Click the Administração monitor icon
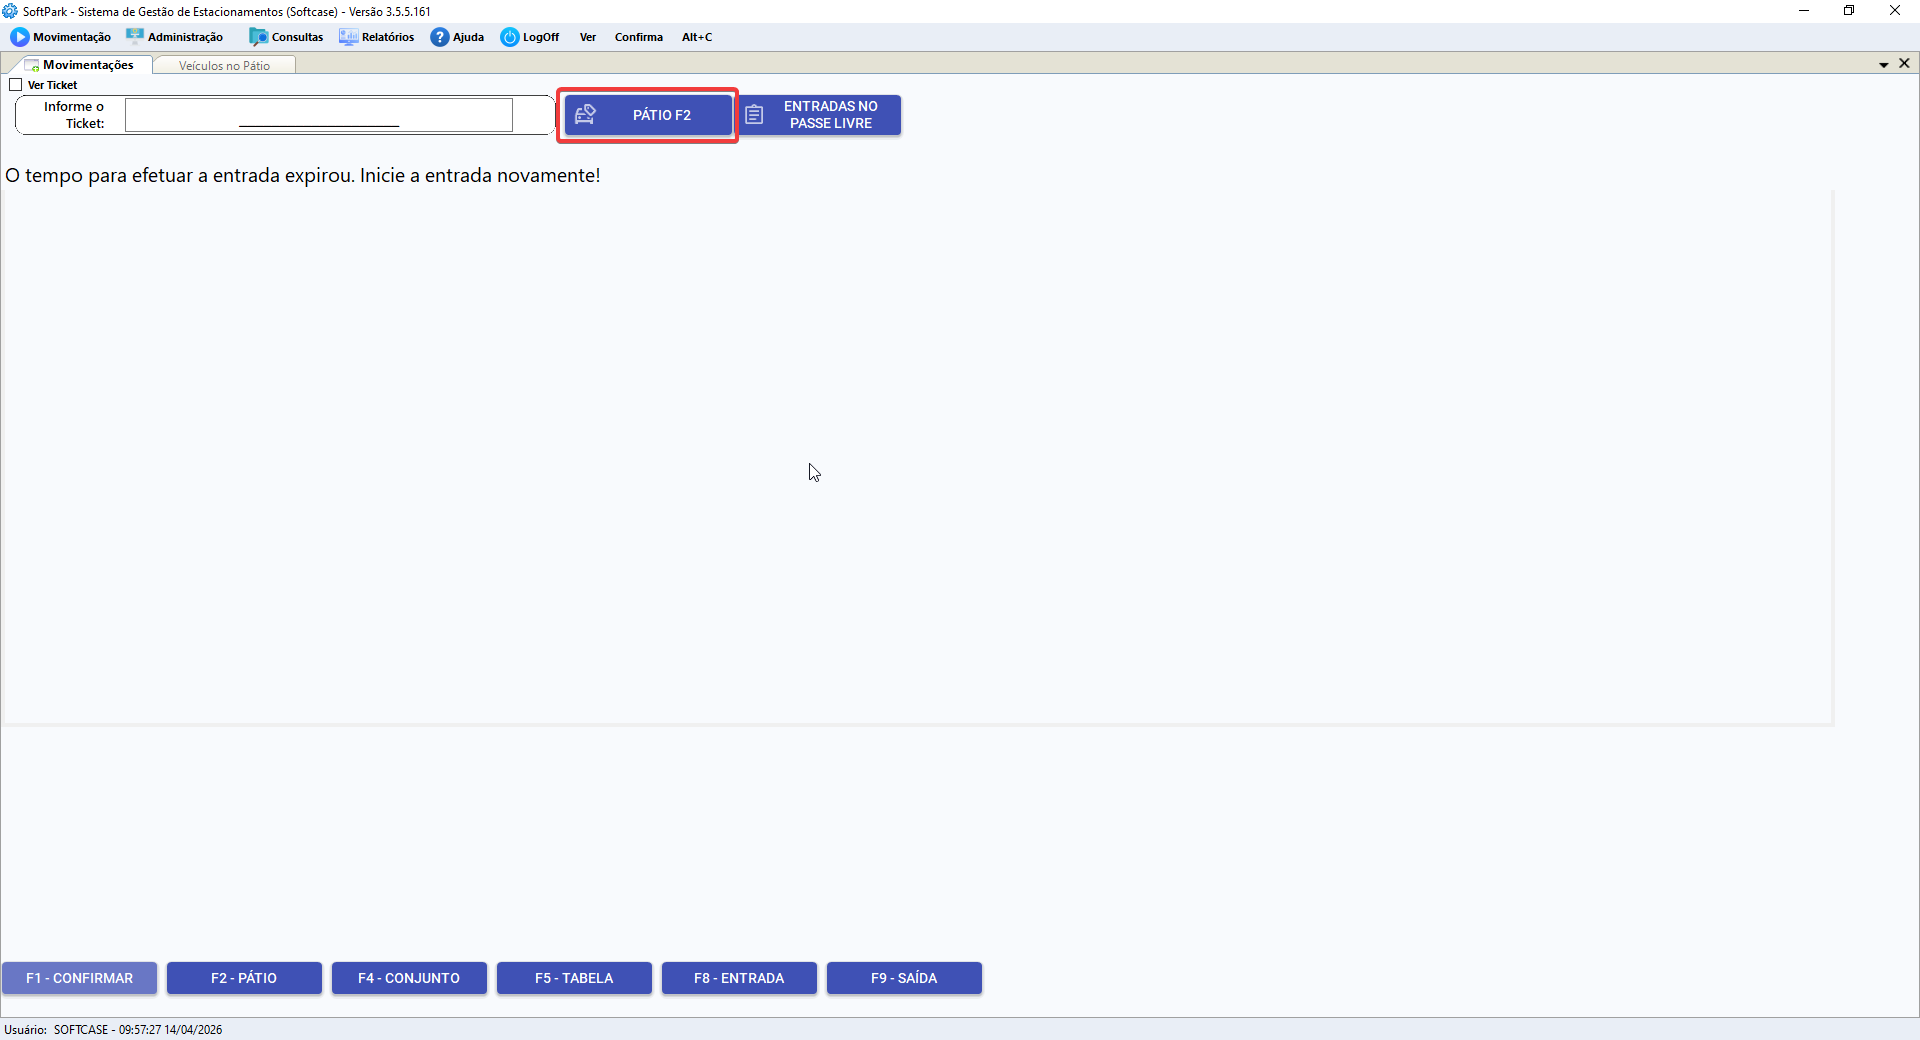This screenshot has height=1040, width=1920. [x=135, y=37]
